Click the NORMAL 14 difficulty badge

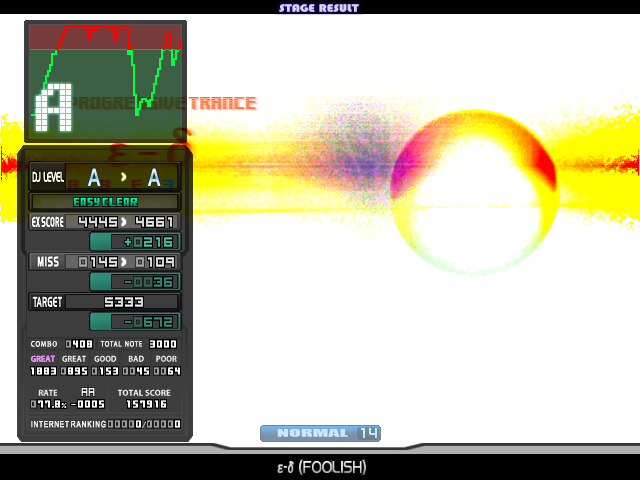320,433
